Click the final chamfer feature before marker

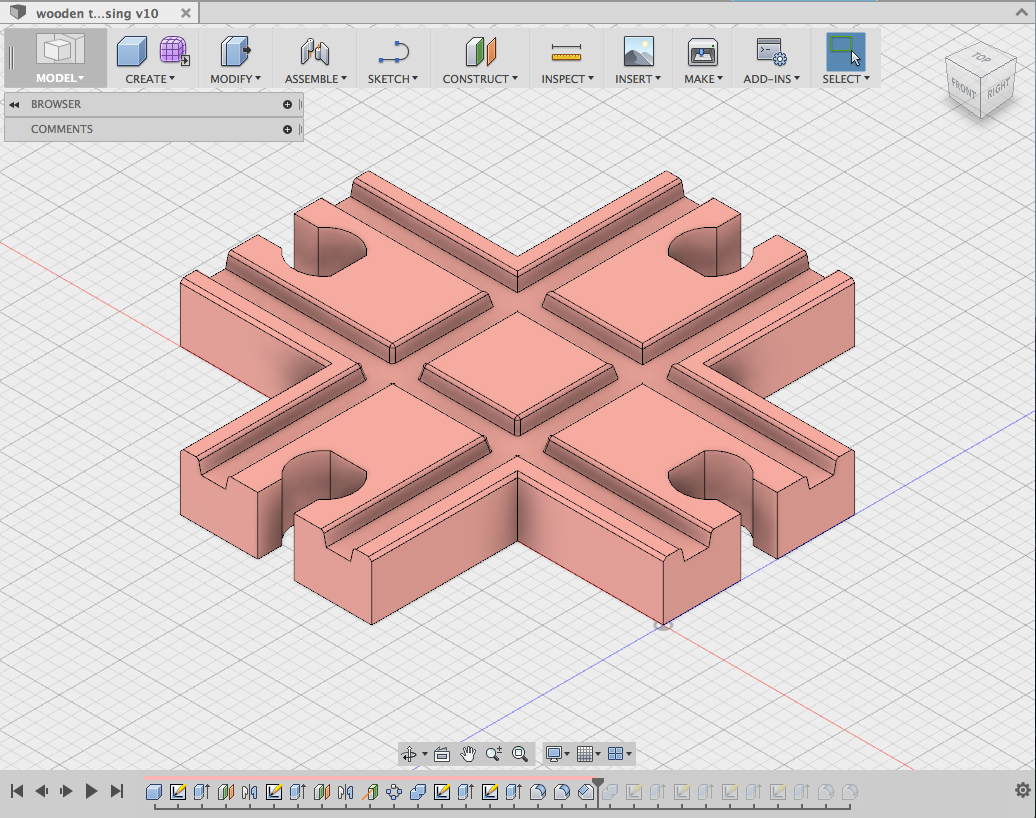coord(585,792)
